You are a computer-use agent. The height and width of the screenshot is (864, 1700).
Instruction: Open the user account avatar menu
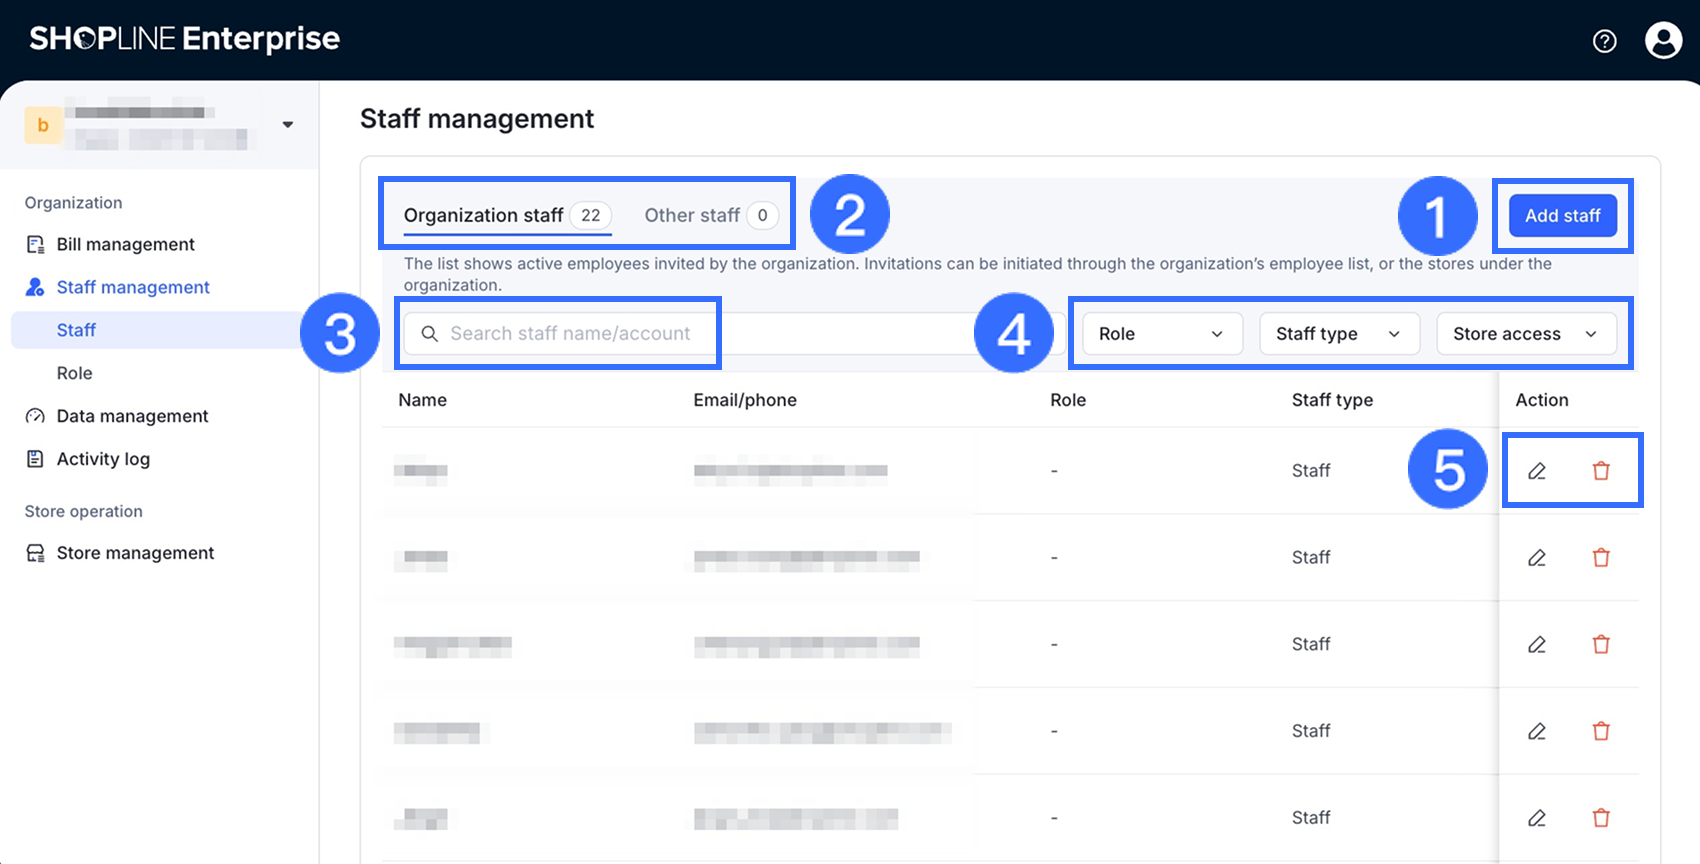[1664, 41]
